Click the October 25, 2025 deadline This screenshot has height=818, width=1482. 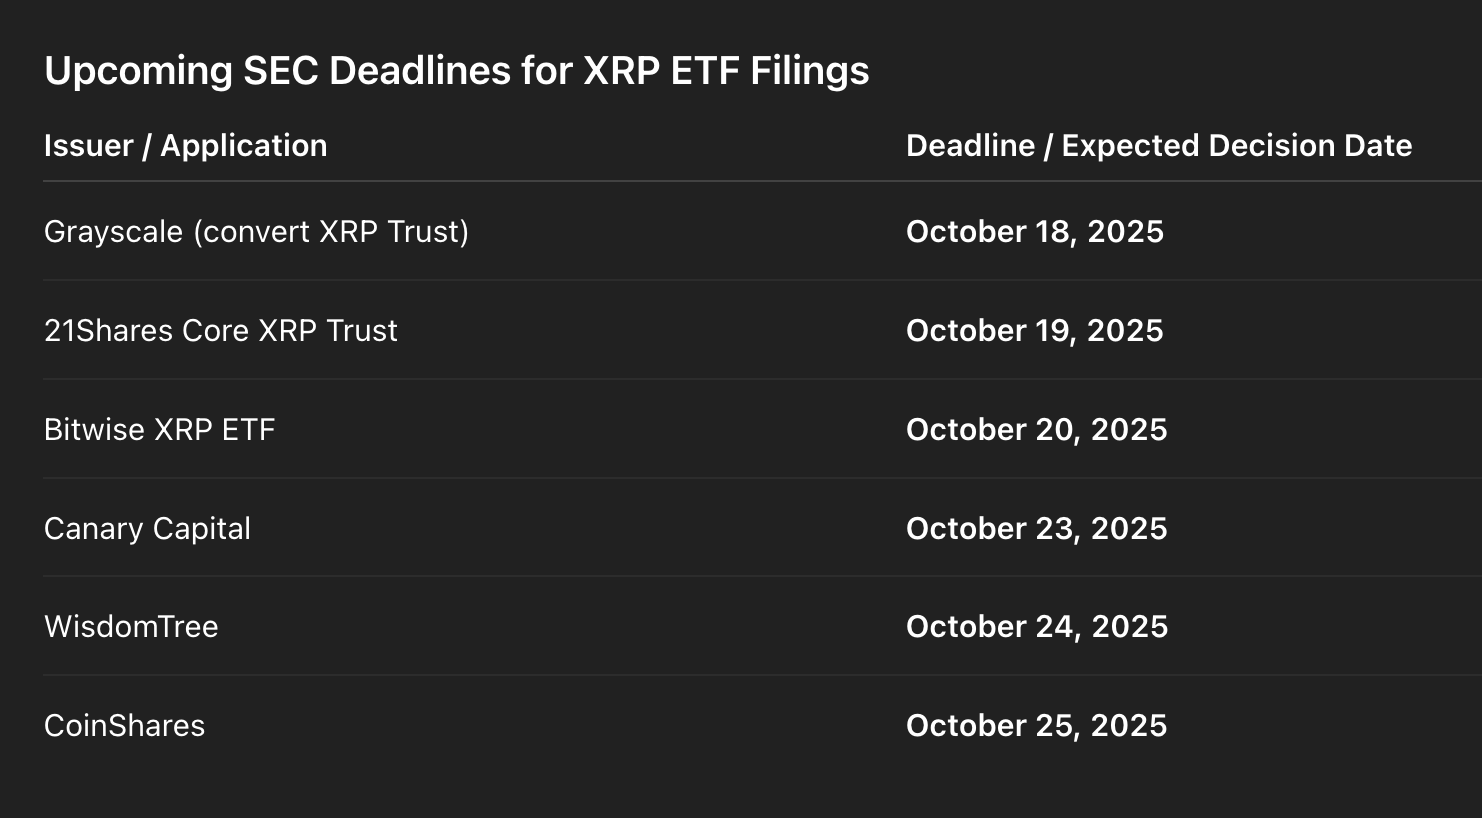coord(1036,726)
